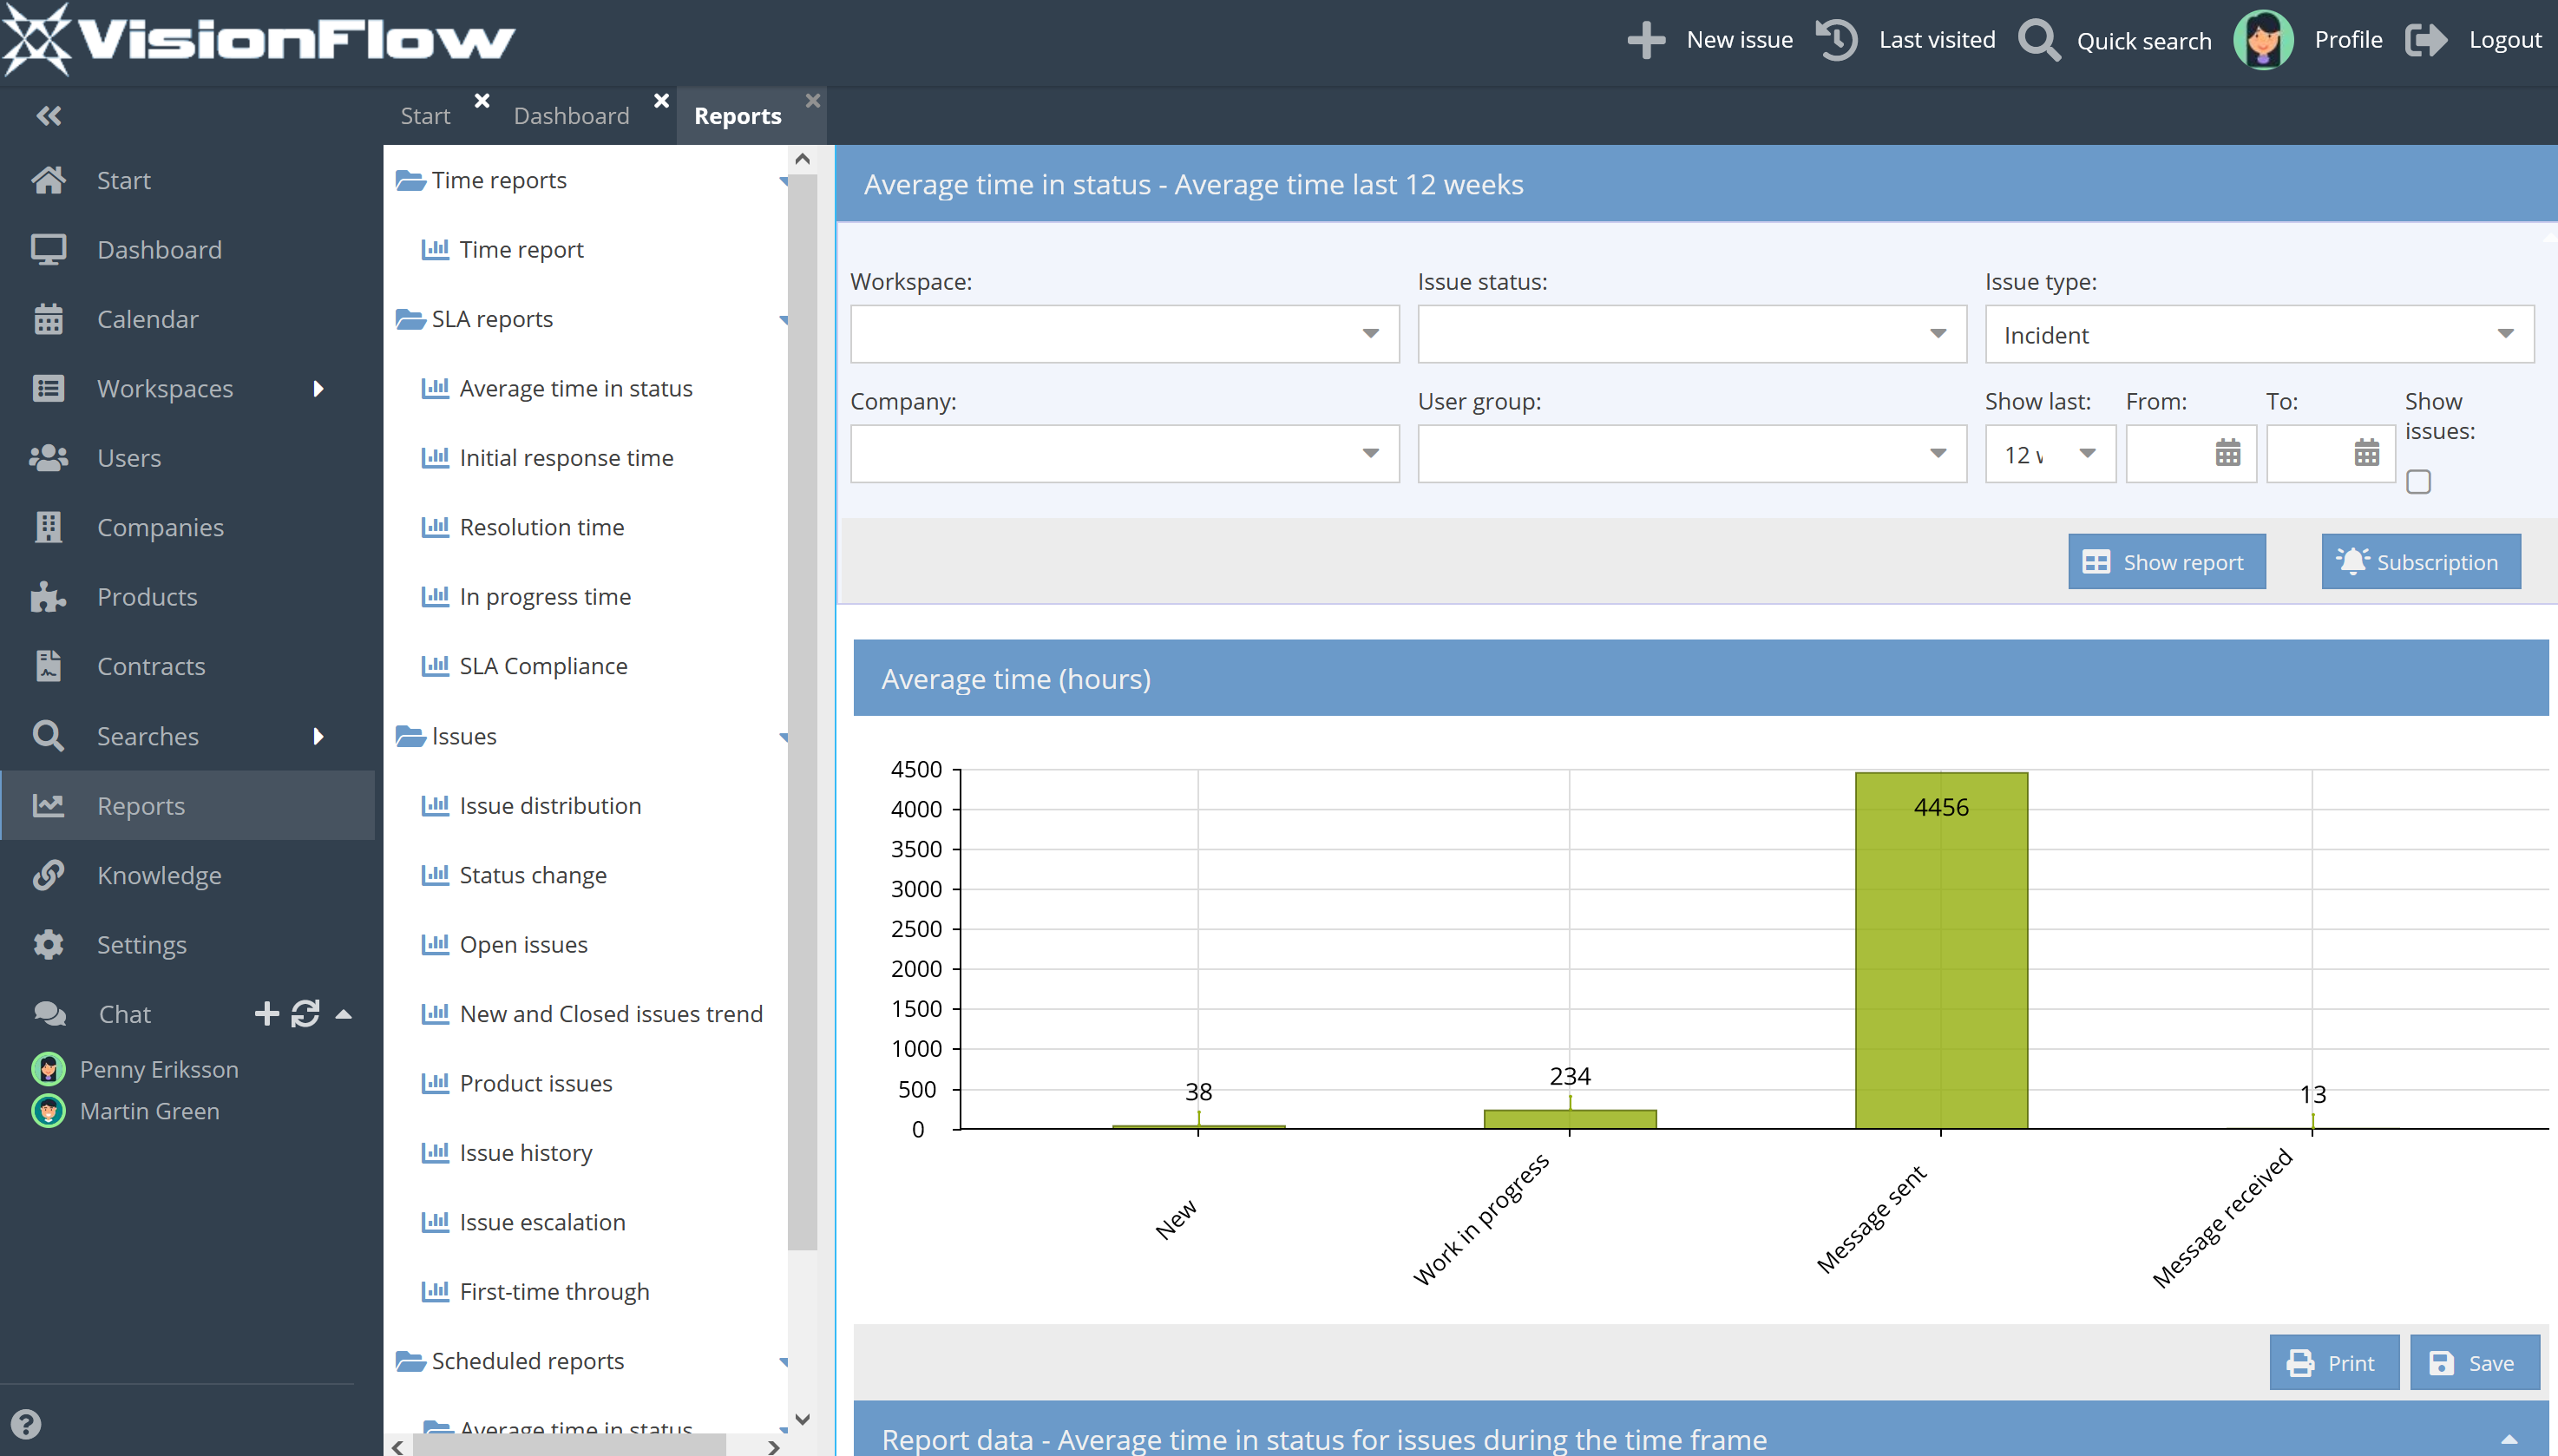The height and width of the screenshot is (1456, 2558).
Task: Click the Quick search magnifier icon
Action: click(2039, 40)
